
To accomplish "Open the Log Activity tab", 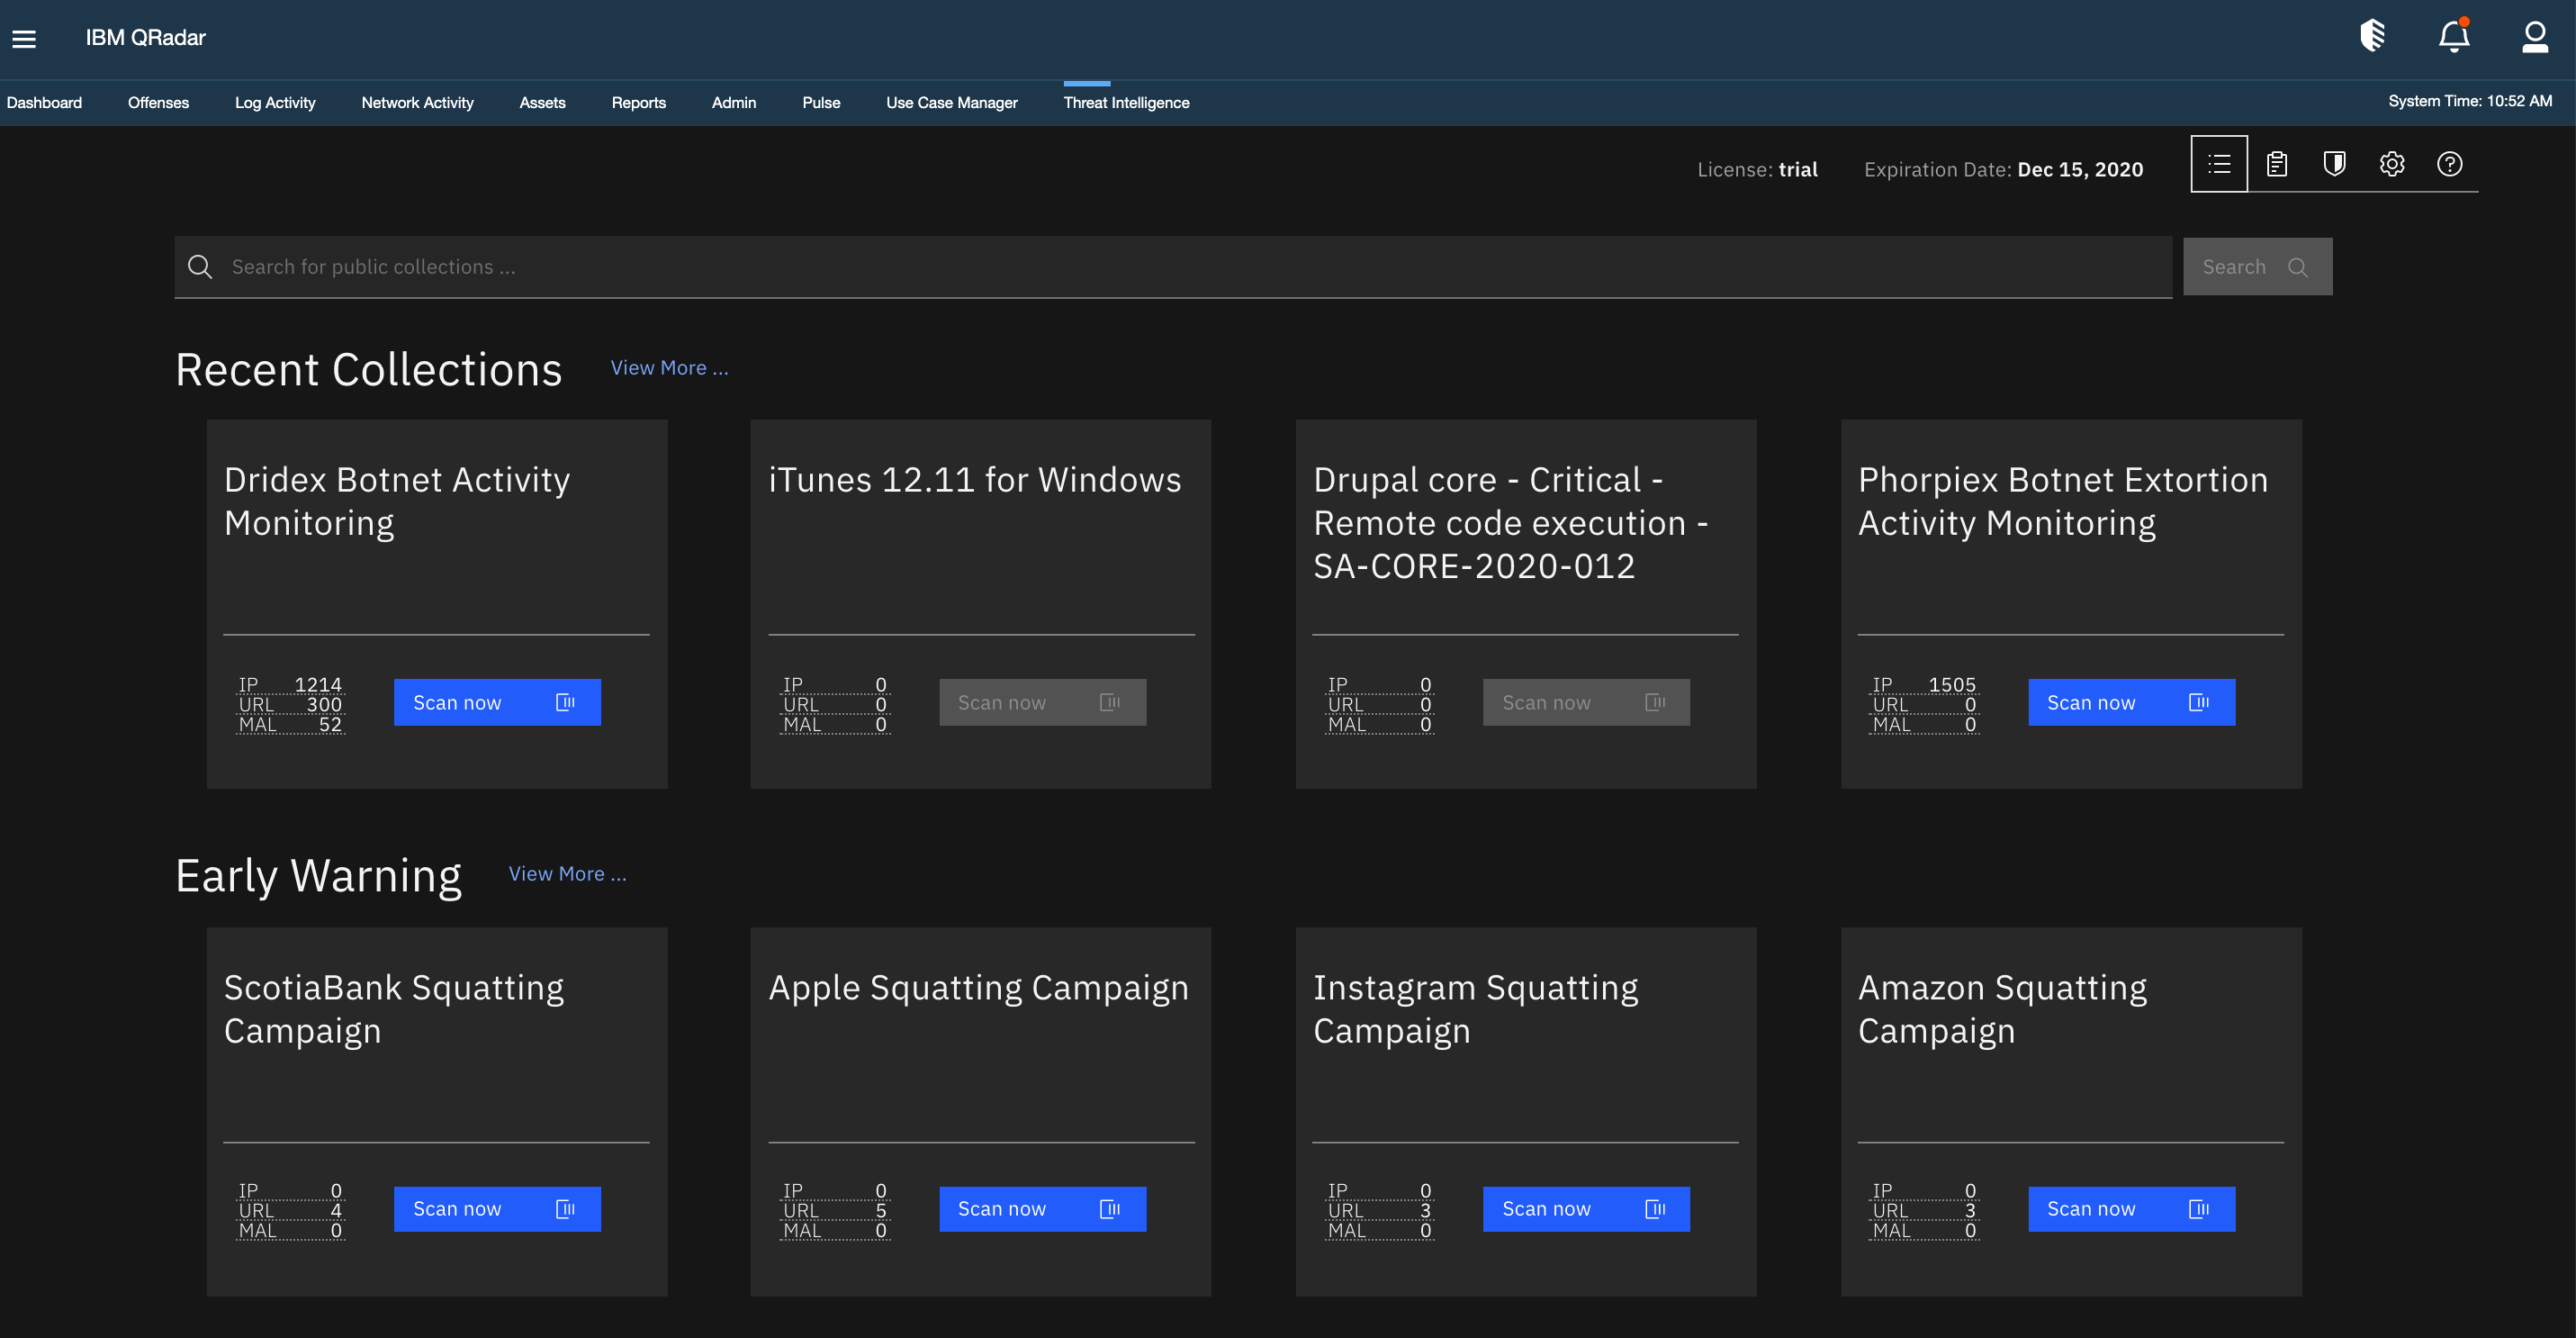I will click(x=275, y=103).
